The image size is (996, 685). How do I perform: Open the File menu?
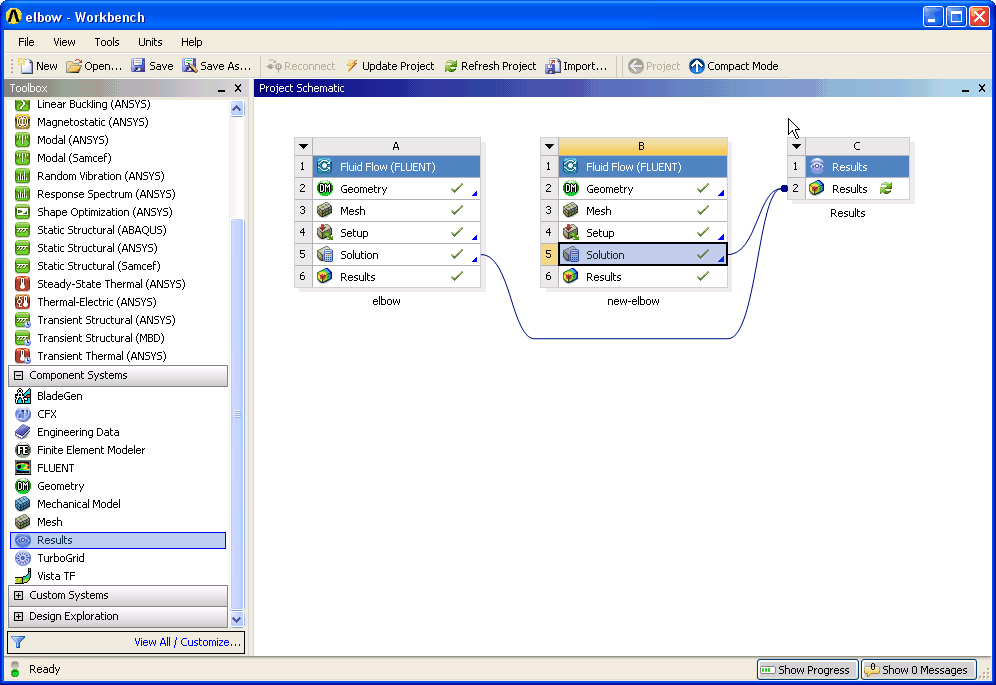pyautogui.click(x=26, y=42)
